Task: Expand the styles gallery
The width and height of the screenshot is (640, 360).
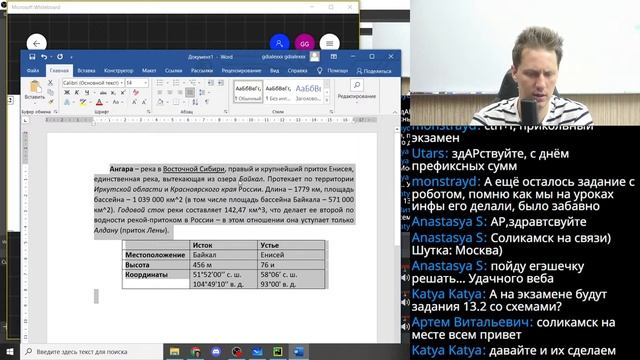Action: click(327, 100)
